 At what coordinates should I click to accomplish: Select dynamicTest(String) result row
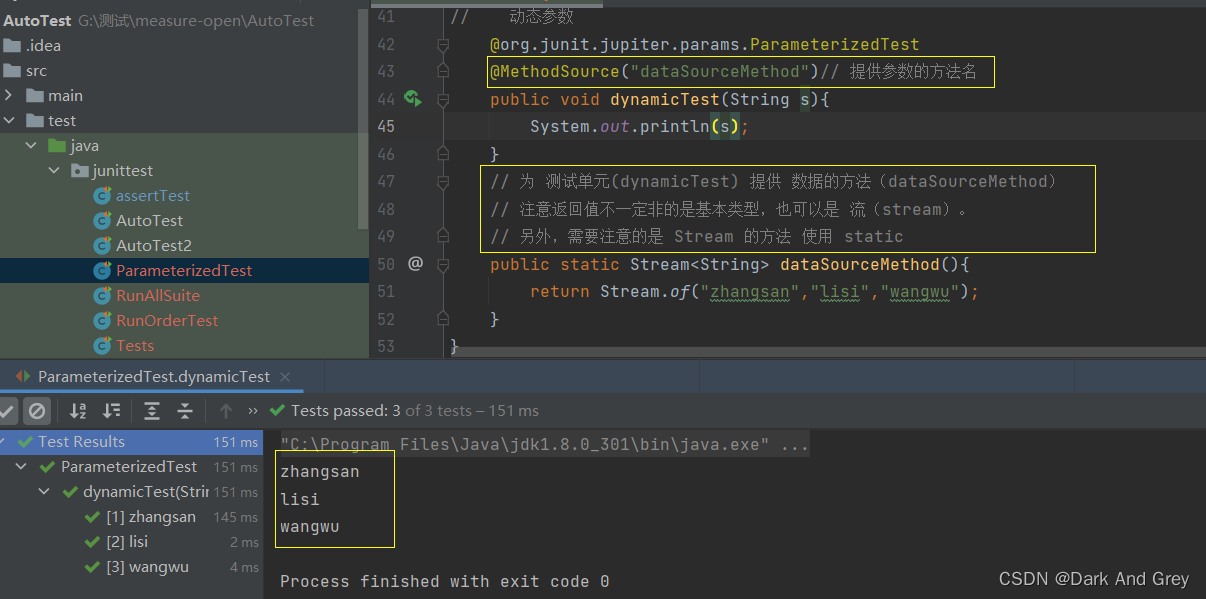(x=131, y=492)
